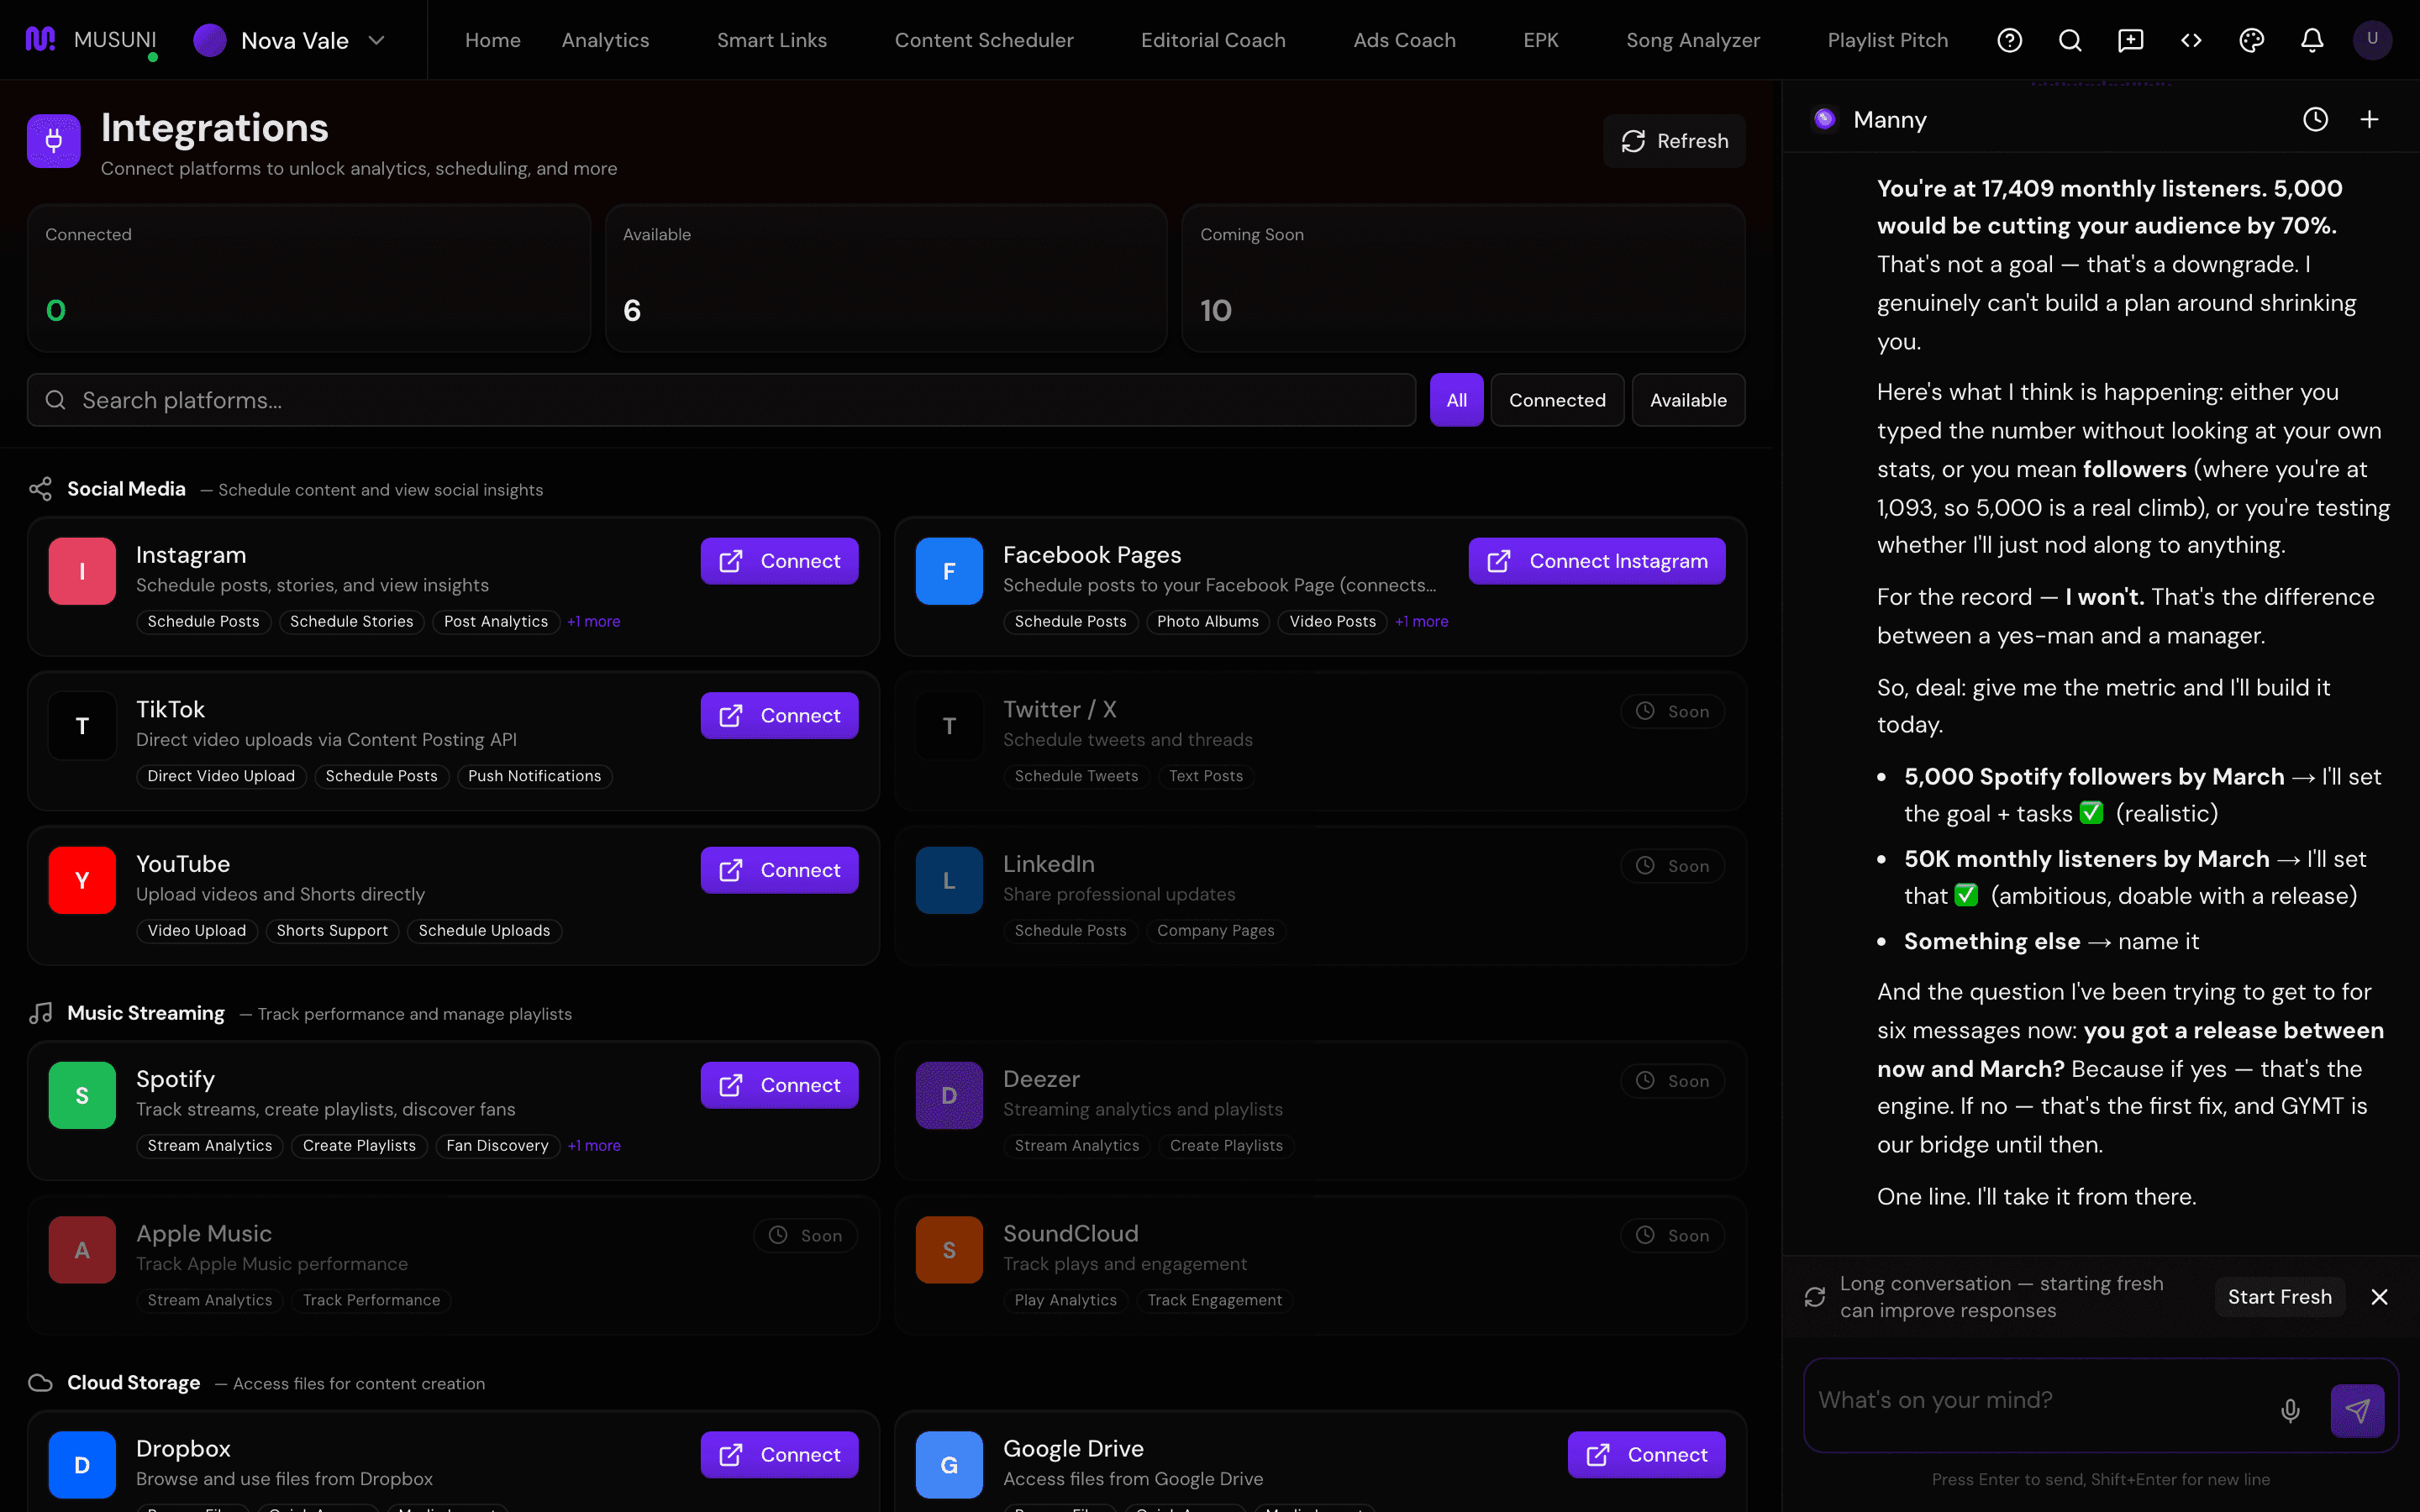Click the MUSUNI logo icon

pos(40,40)
